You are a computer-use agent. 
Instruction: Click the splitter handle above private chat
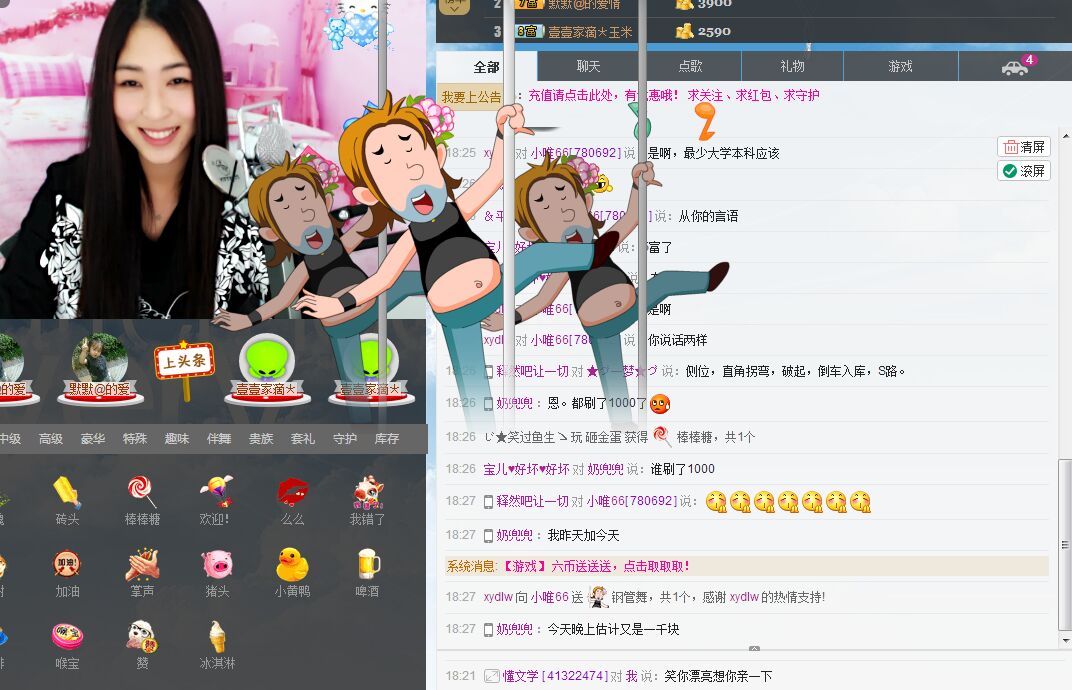(754, 648)
